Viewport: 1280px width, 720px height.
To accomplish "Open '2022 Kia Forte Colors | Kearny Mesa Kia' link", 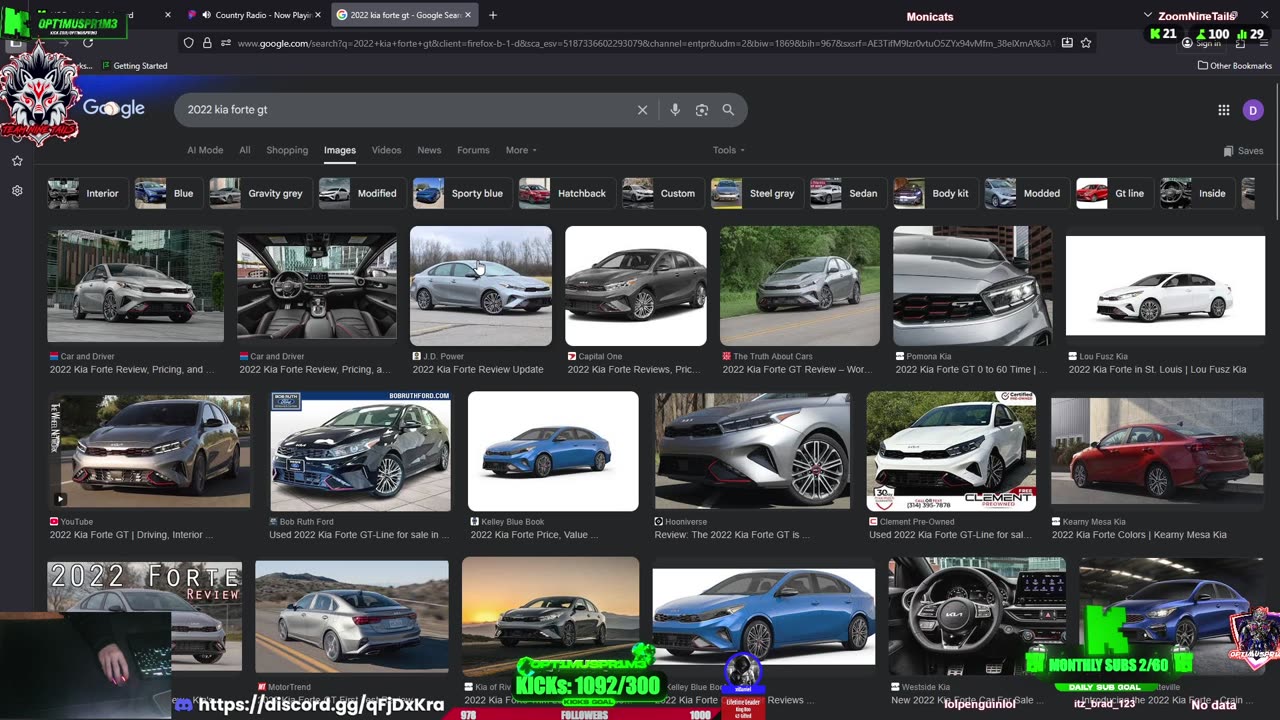I will pyautogui.click(x=1139, y=535).
